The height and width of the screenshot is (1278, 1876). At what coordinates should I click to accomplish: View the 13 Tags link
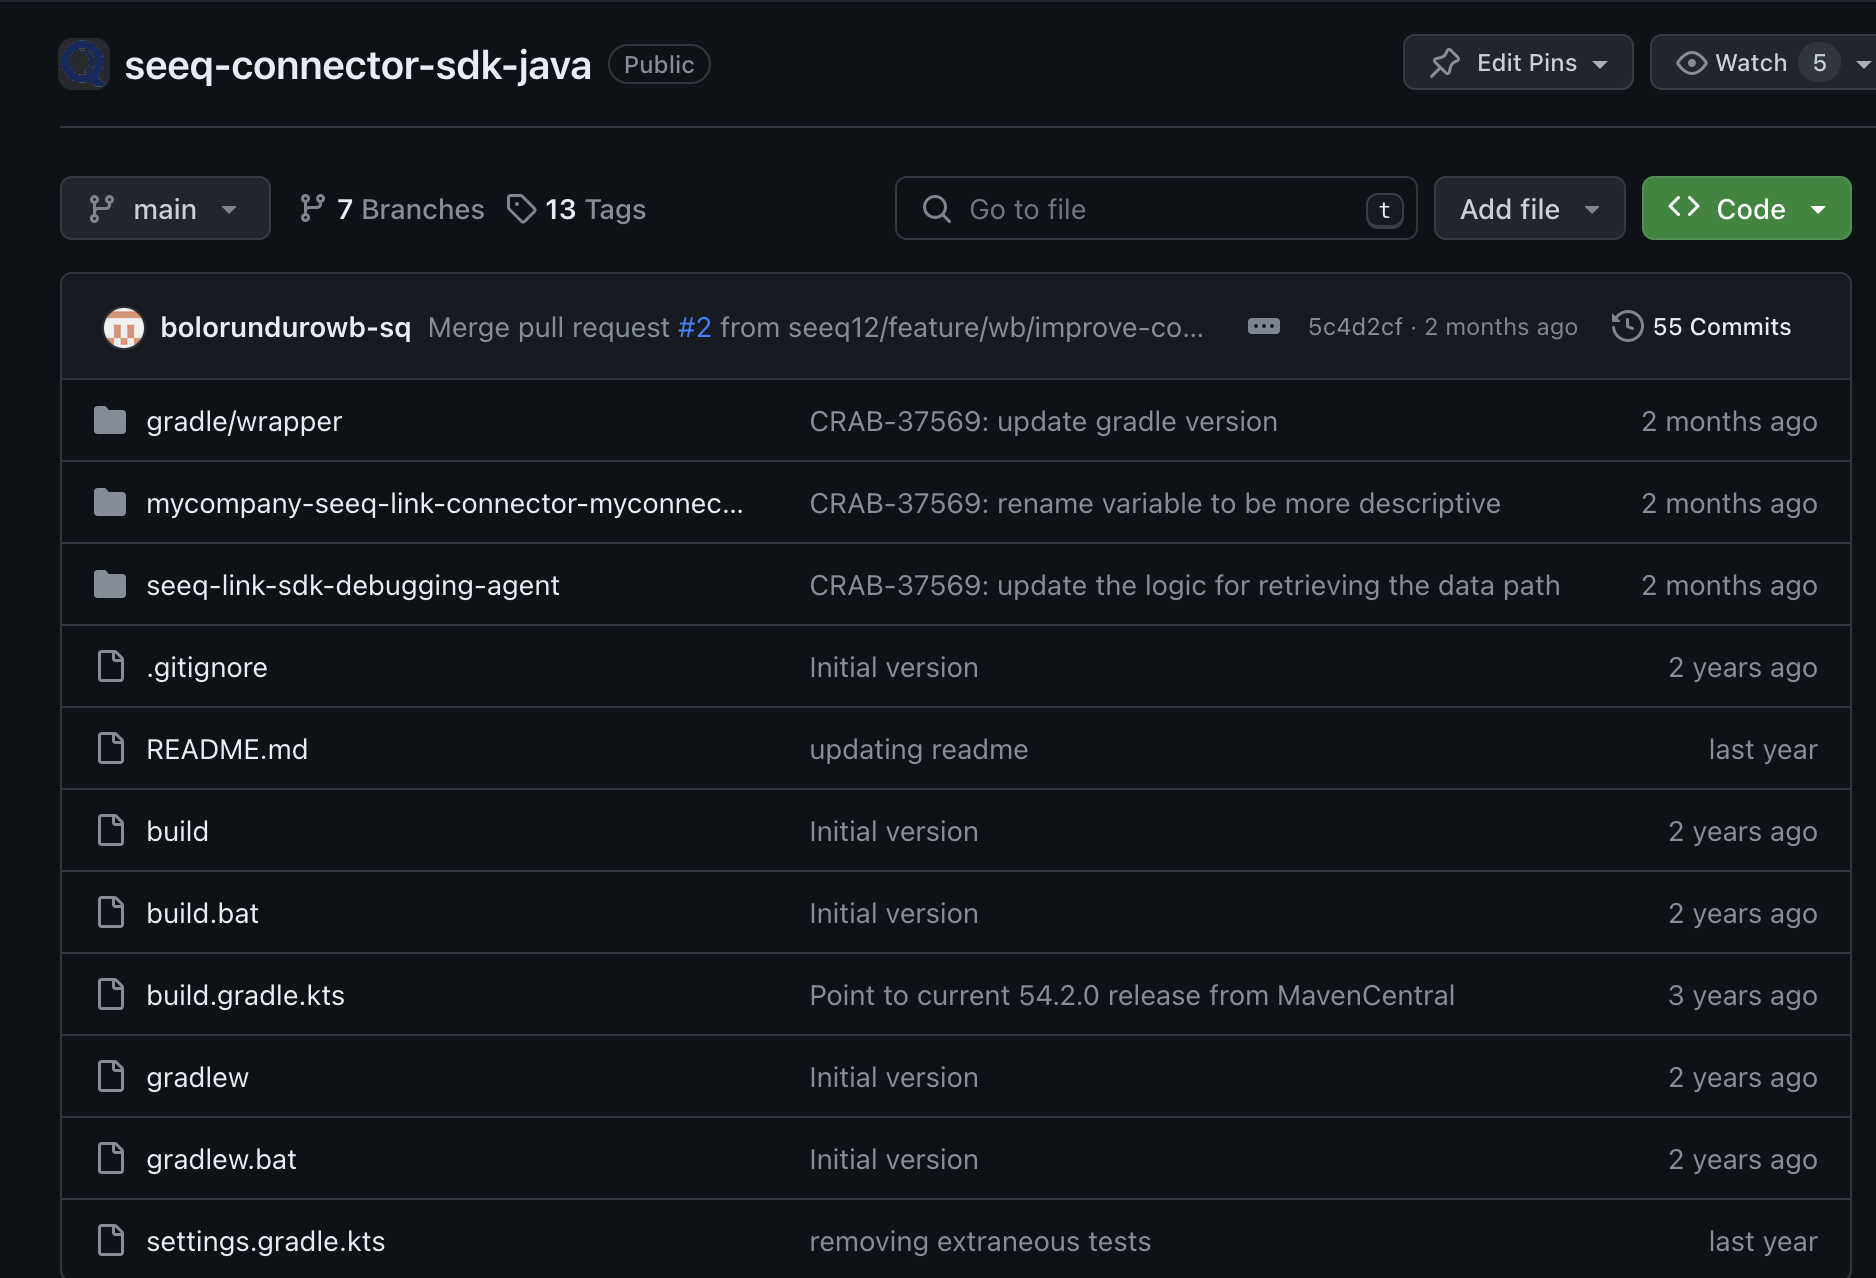[x=576, y=208]
